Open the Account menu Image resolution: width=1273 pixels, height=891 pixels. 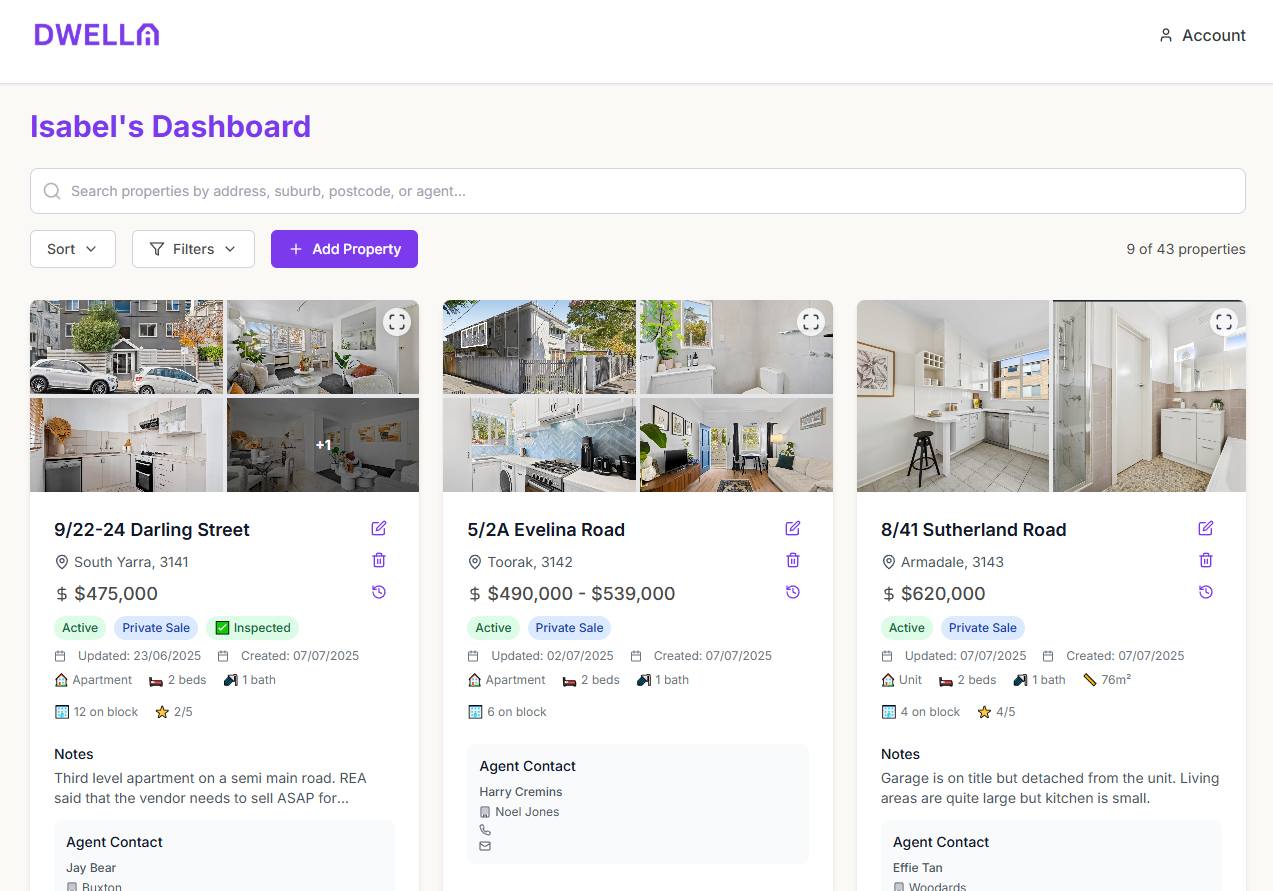coord(1202,35)
